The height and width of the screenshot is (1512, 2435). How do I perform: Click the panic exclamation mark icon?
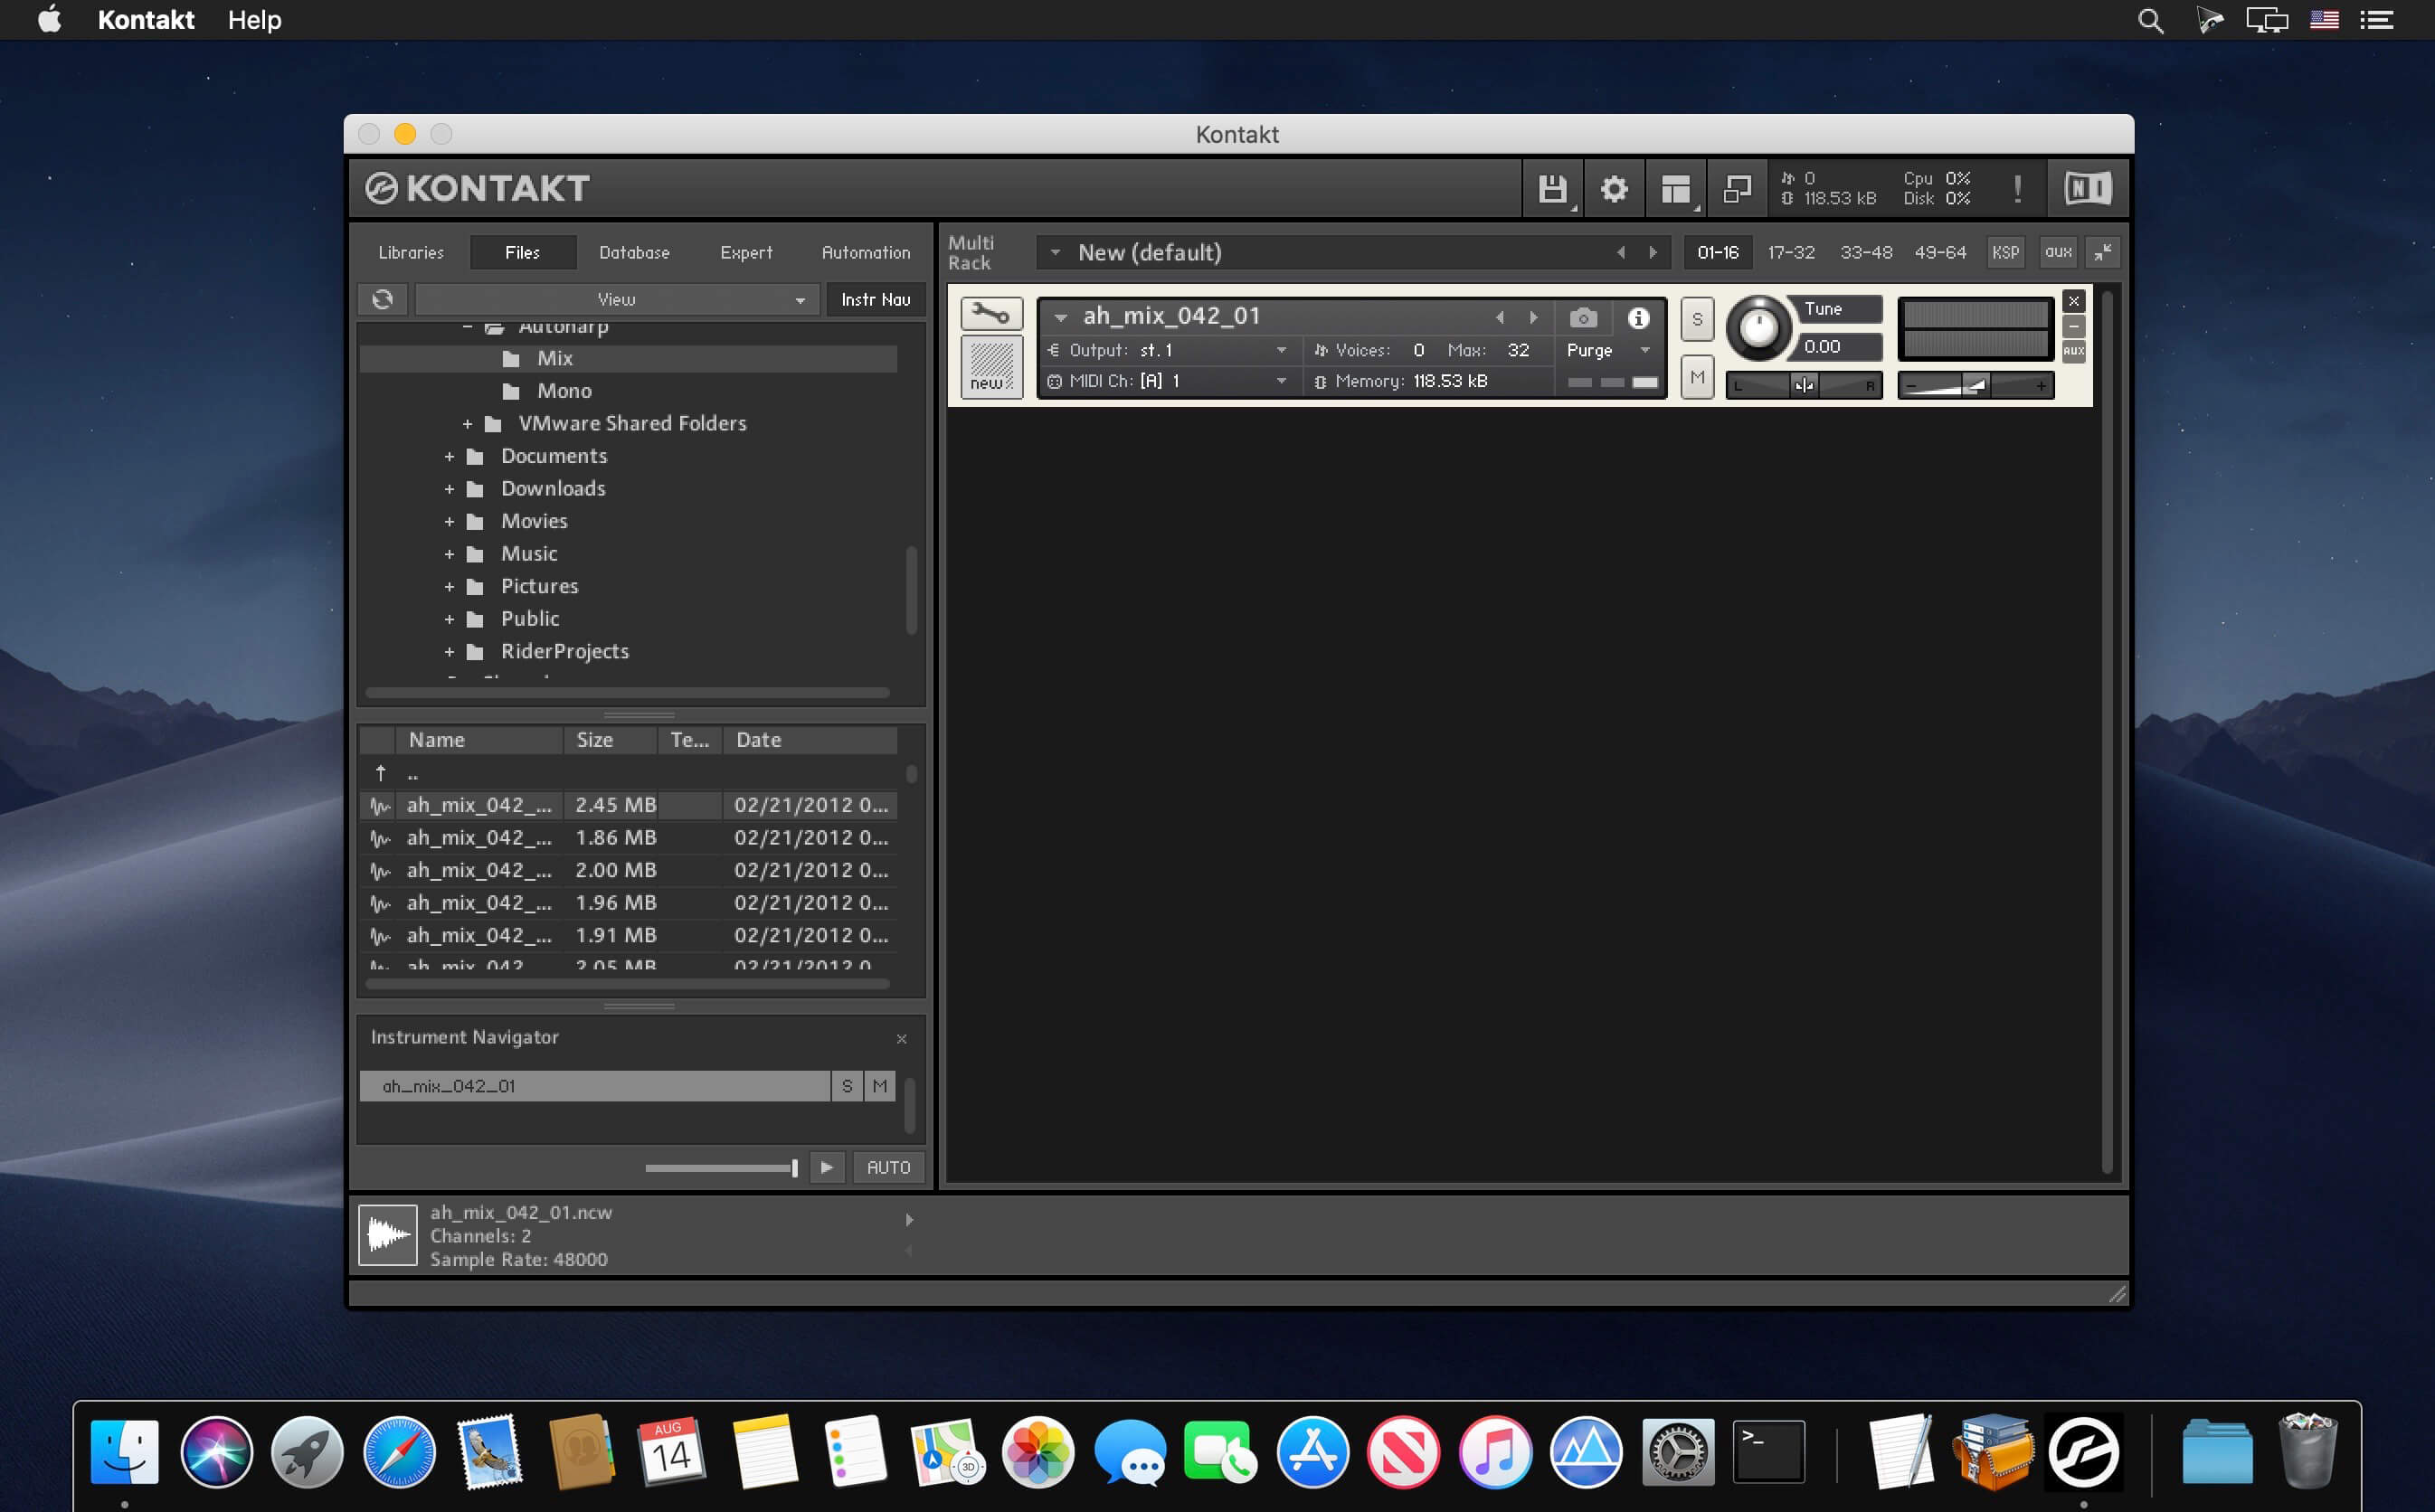coord(2018,188)
